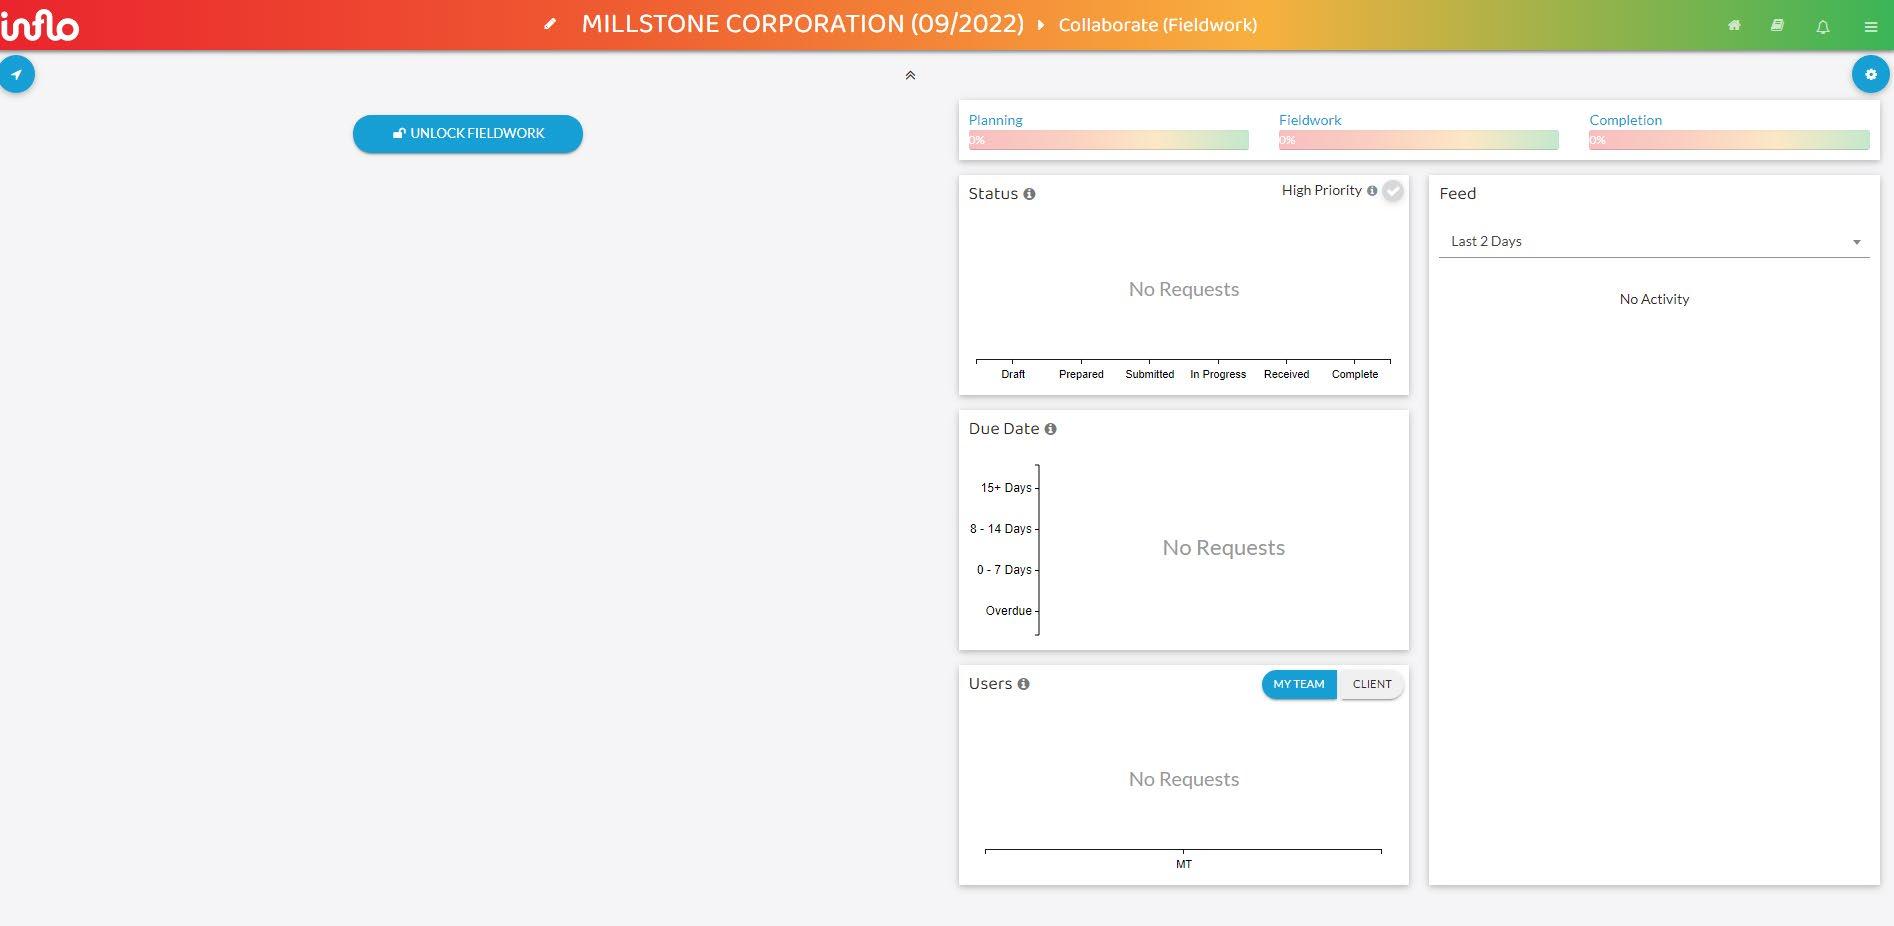The width and height of the screenshot is (1894, 926).
Task: Click the Submitted axis label
Action: click(x=1150, y=374)
